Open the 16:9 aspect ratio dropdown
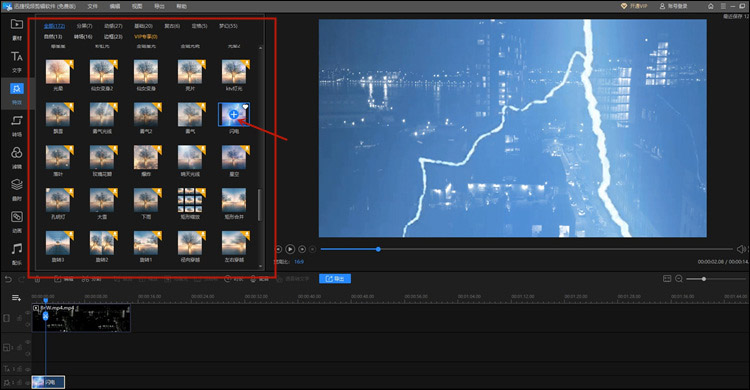750x390 pixels. coord(299,262)
